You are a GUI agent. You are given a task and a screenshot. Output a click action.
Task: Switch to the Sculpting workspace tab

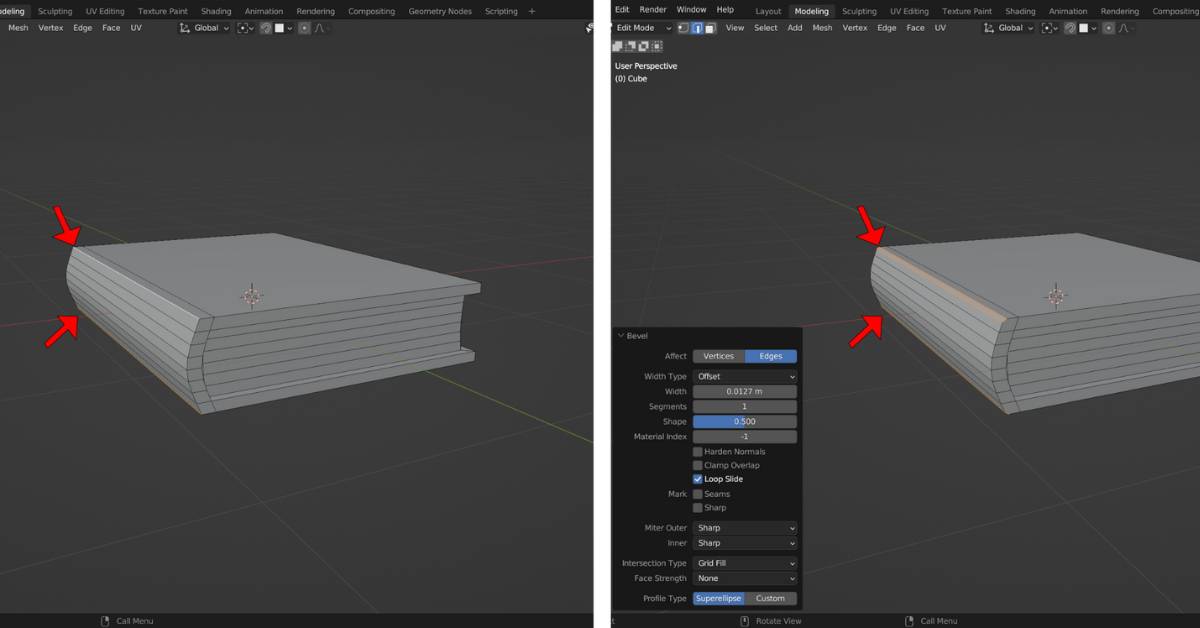pos(859,10)
